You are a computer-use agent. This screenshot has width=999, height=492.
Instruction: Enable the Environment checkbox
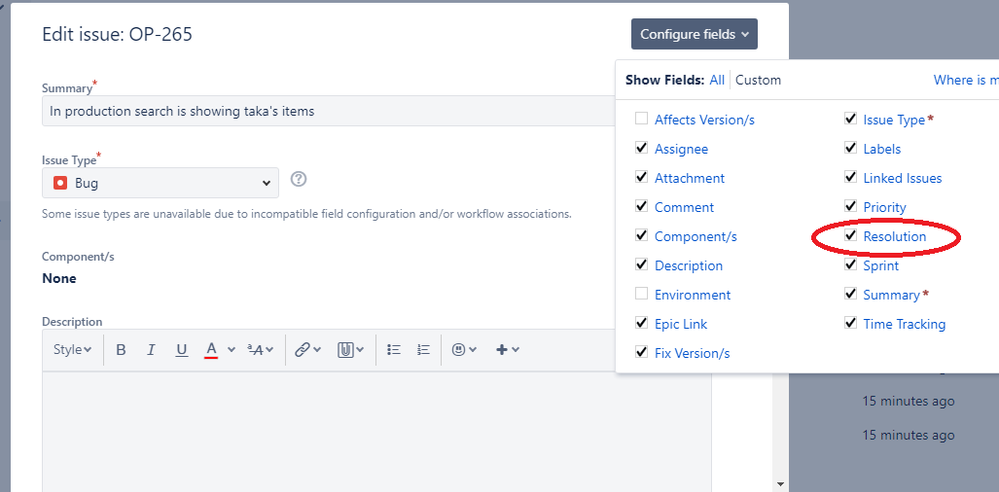point(642,294)
